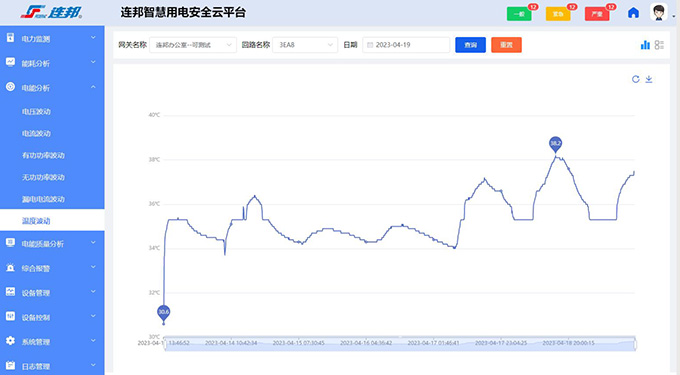Screen dimensions: 680x375
Task: Click the 电能质量分析 sidebar icon
Action: click(10, 243)
